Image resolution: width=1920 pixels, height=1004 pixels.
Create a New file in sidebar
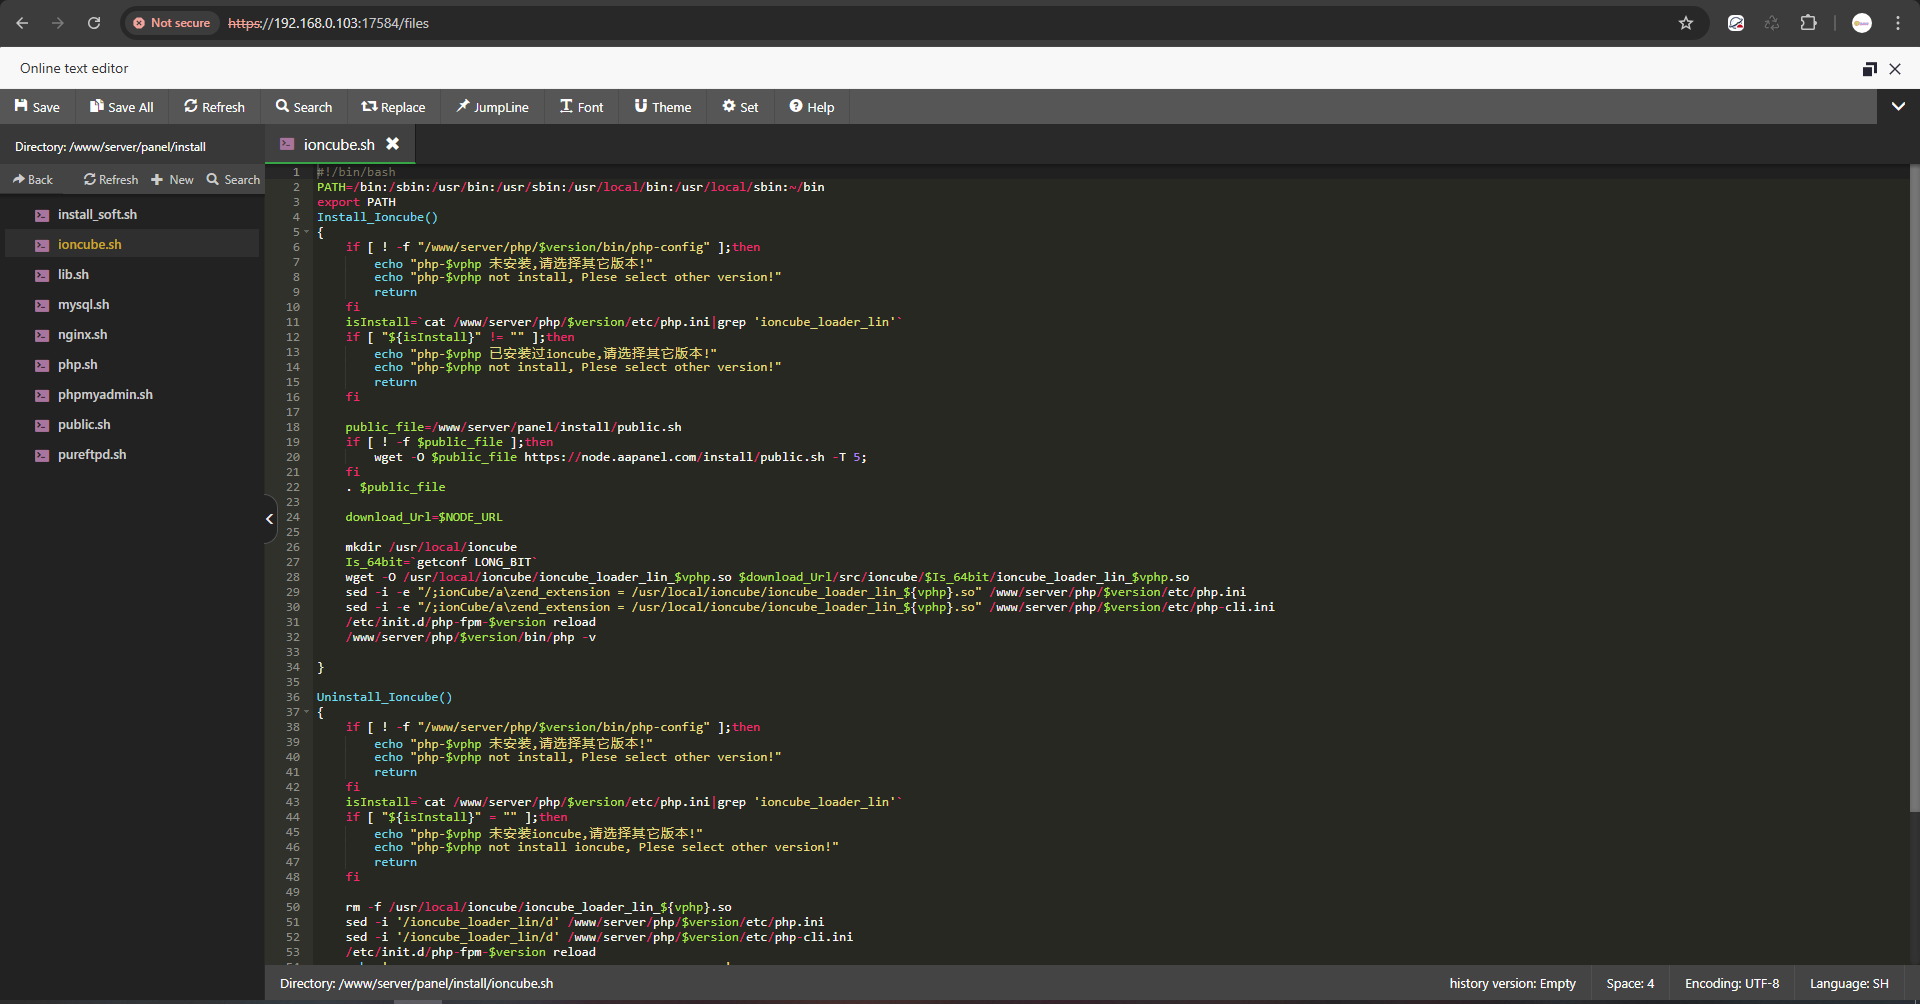pos(172,180)
